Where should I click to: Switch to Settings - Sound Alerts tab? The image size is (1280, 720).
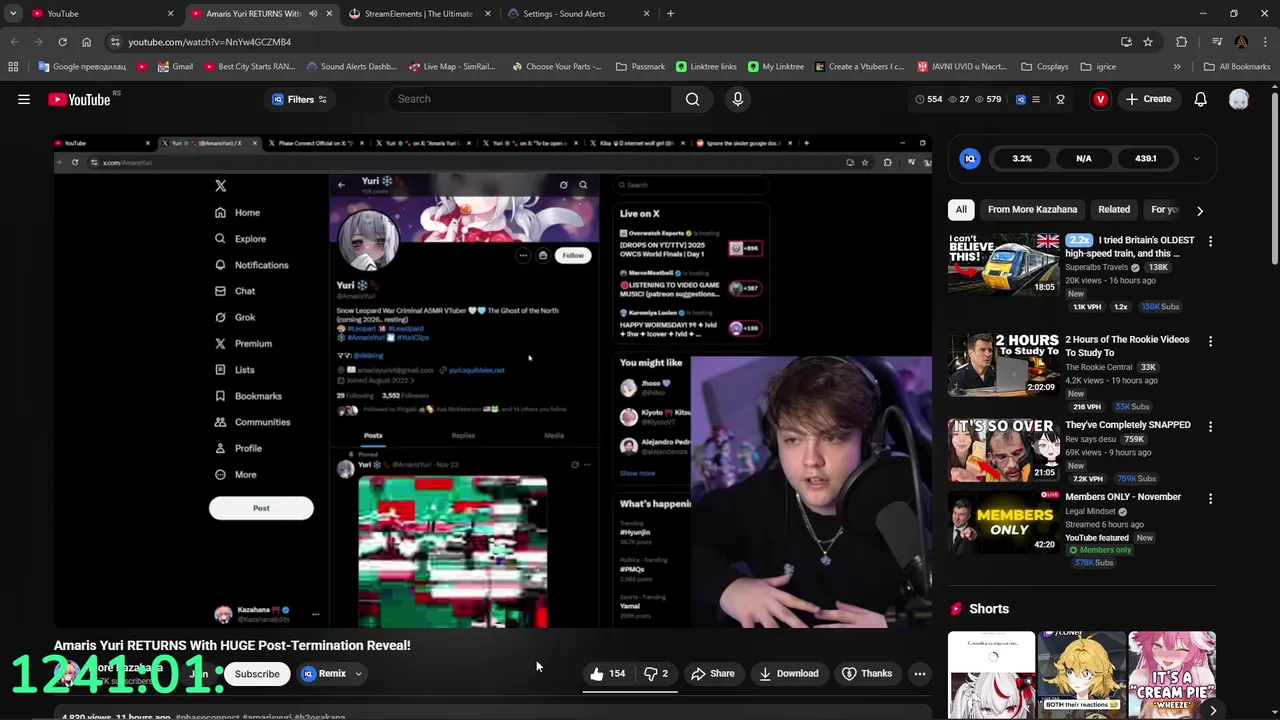pos(577,14)
